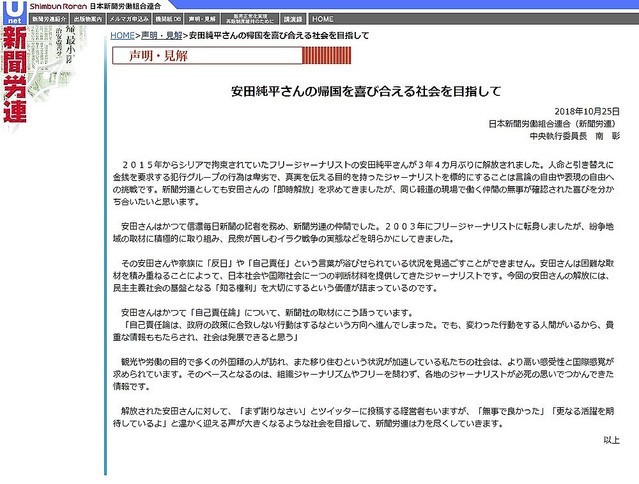639x484 pixels.
Task: Follow the 声明・見解 breadcrumb link
Action: (163, 35)
